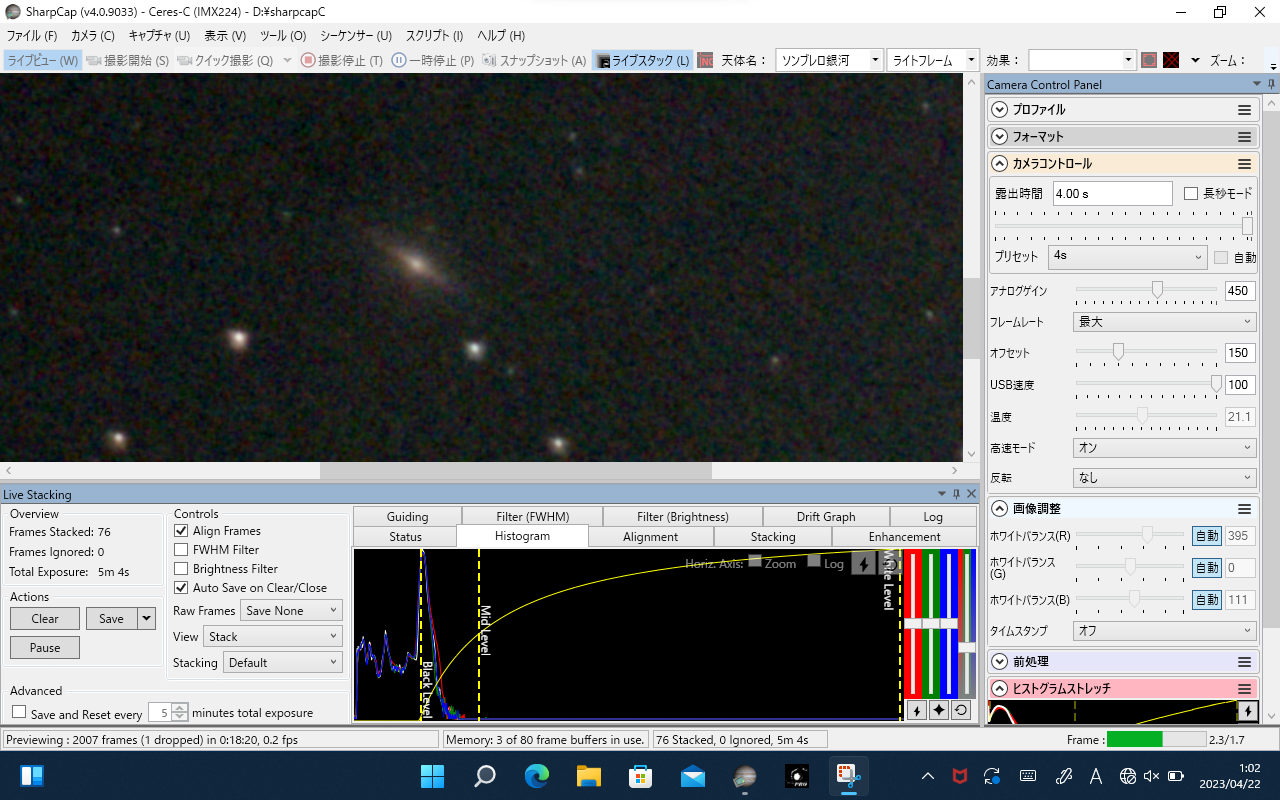This screenshot has height=800, width=1280.
Task: Click the Clear button in Live Stacking
Action: click(x=45, y=619)
